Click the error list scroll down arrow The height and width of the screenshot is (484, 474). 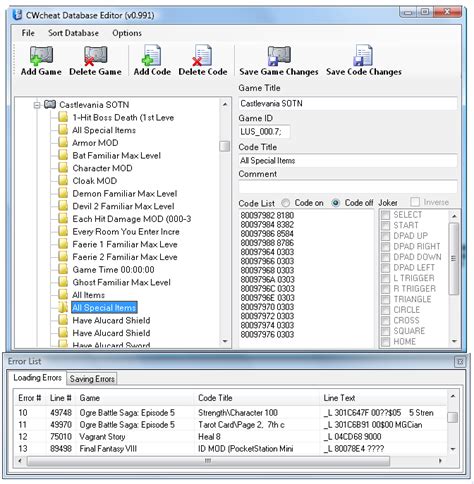[453, 449]
